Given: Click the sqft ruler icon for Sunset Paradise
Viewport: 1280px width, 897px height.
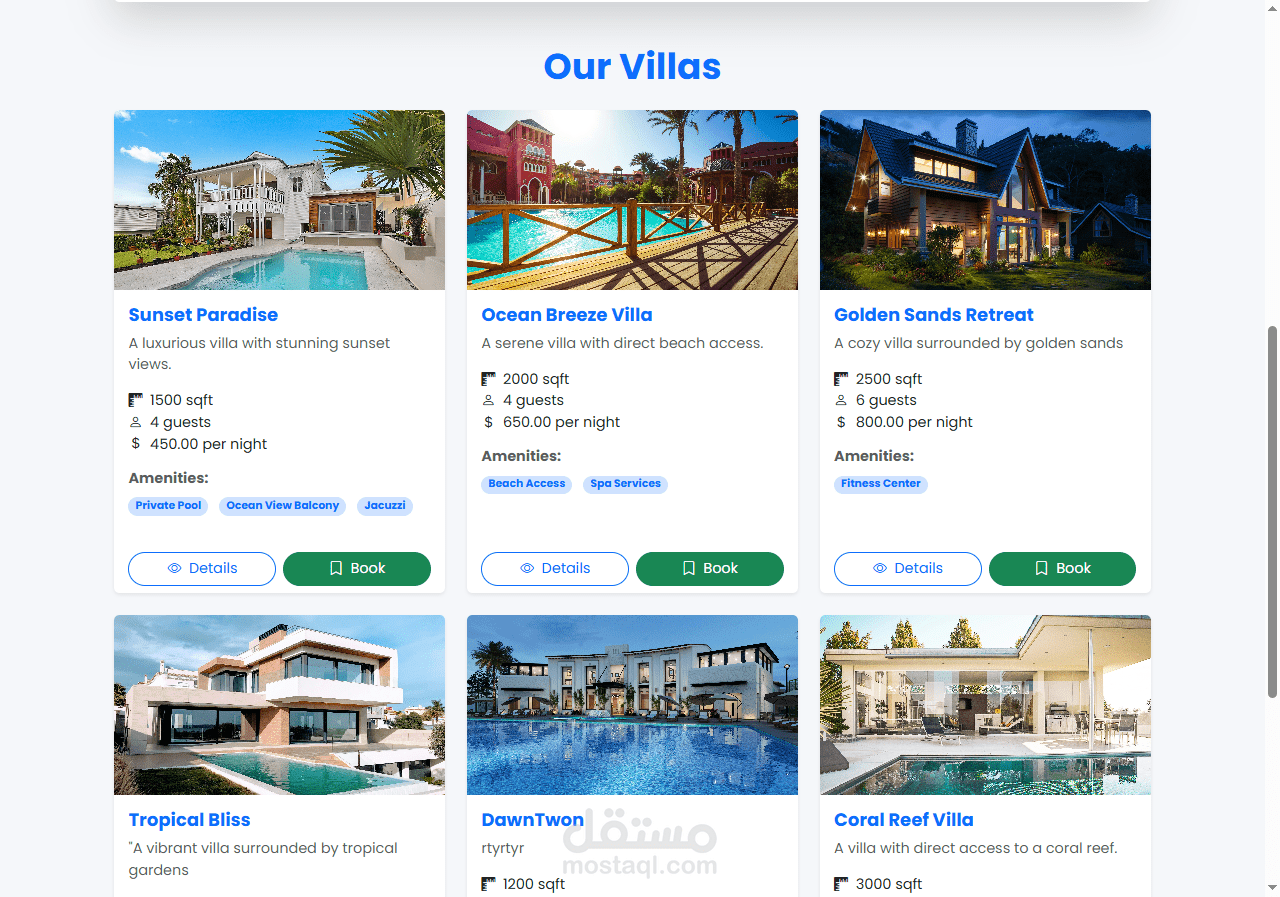Looking at the screenshot, I should (x=136, y=400).
